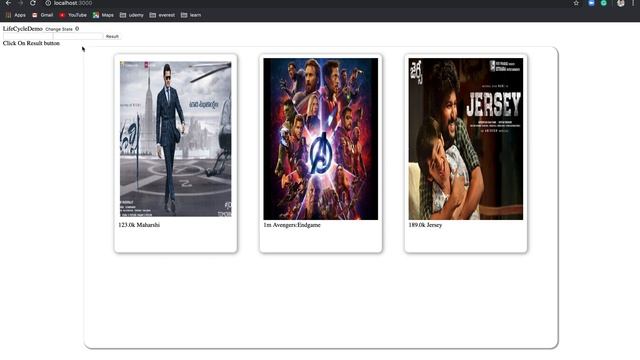This screenshot has width=640, height=360.
Task: Open the green extension icon in toolbar
Action: coord(603,3)
